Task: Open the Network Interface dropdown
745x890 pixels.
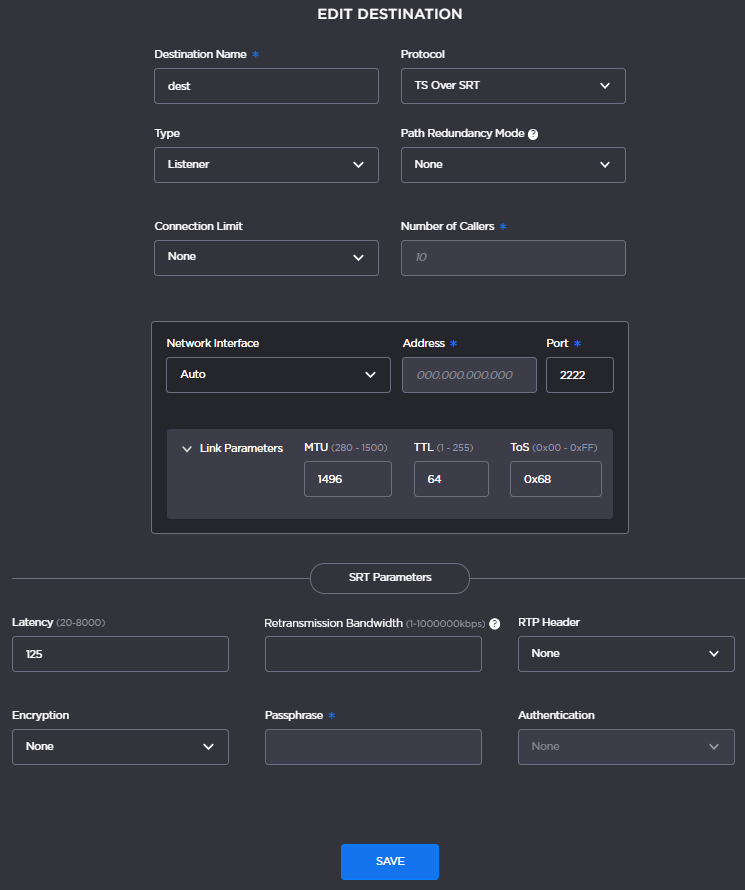Action: pyautogui.click(x=278, y=375)
